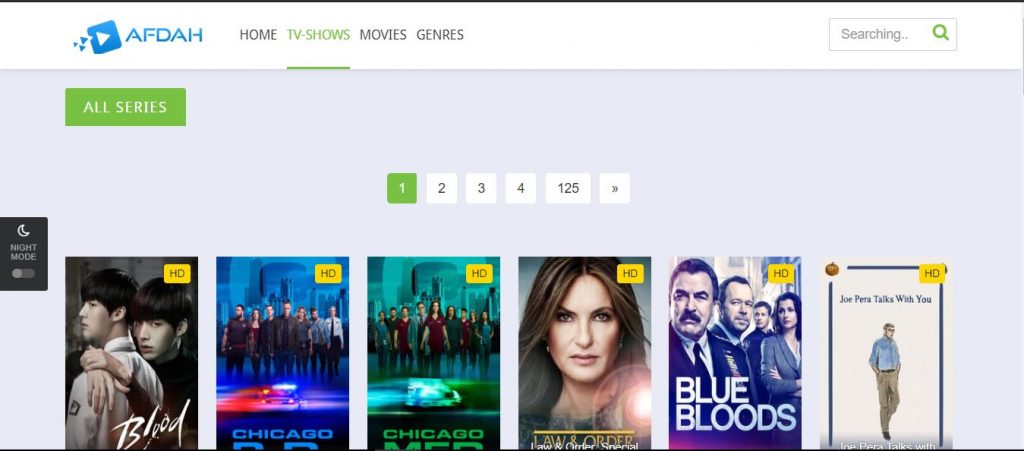The image size is (1024, 451).
Task: Open the Movies menu item
Action: 383,35
